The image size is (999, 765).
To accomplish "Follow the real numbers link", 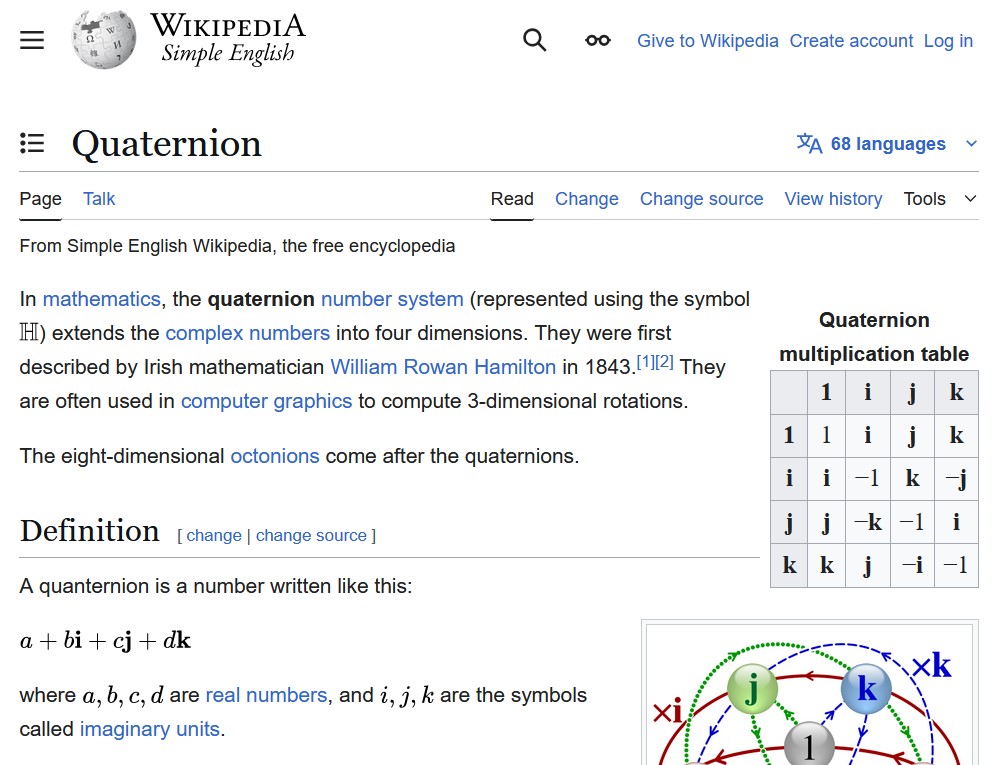I will tap(266, 695).
